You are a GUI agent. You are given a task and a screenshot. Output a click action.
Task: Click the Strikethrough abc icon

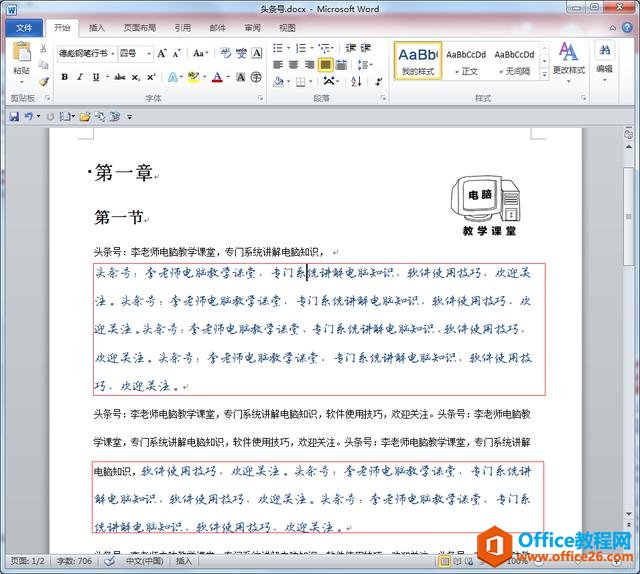pyautogui.click(x=120, y=77)
